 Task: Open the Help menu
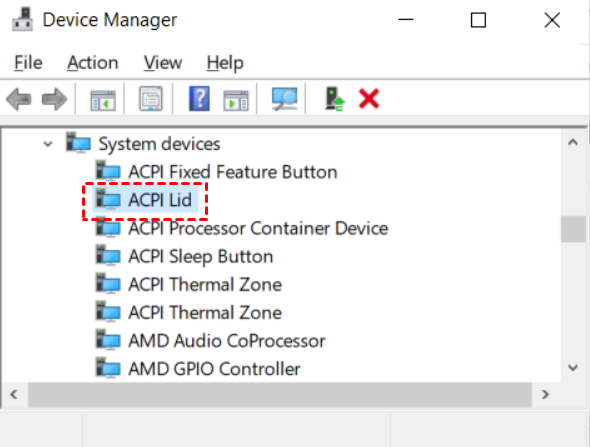click(225, 62)
